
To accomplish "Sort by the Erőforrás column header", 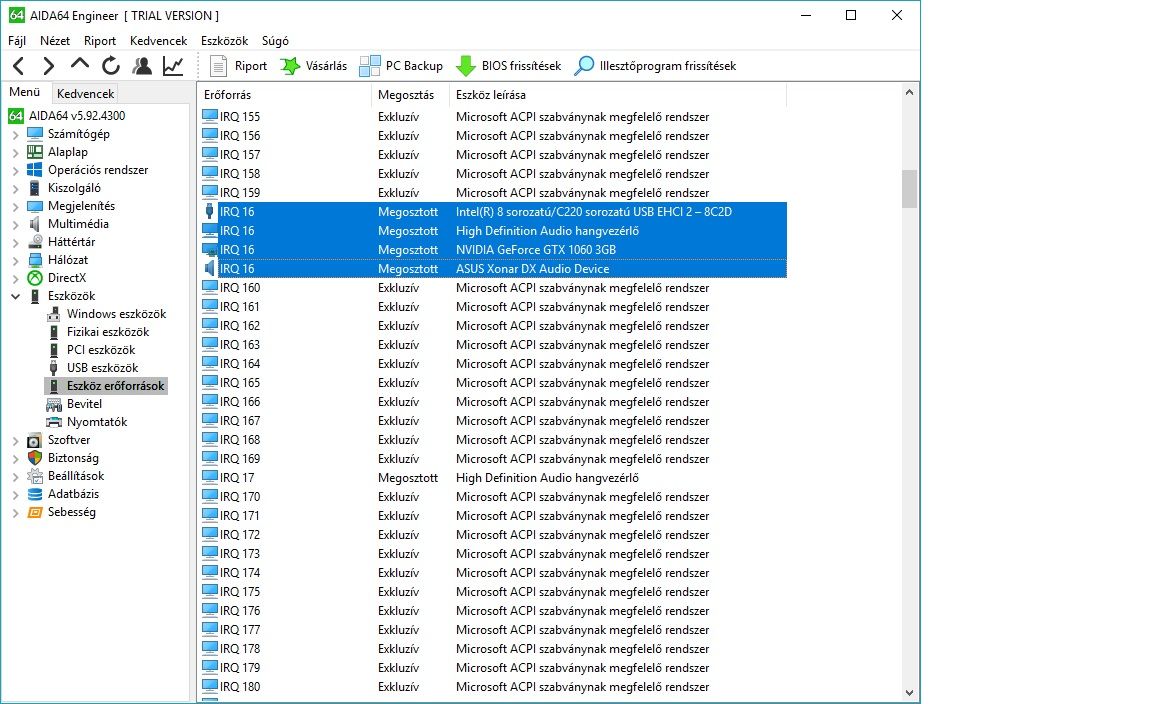I will pyautogui.click(x=285, y=95).
